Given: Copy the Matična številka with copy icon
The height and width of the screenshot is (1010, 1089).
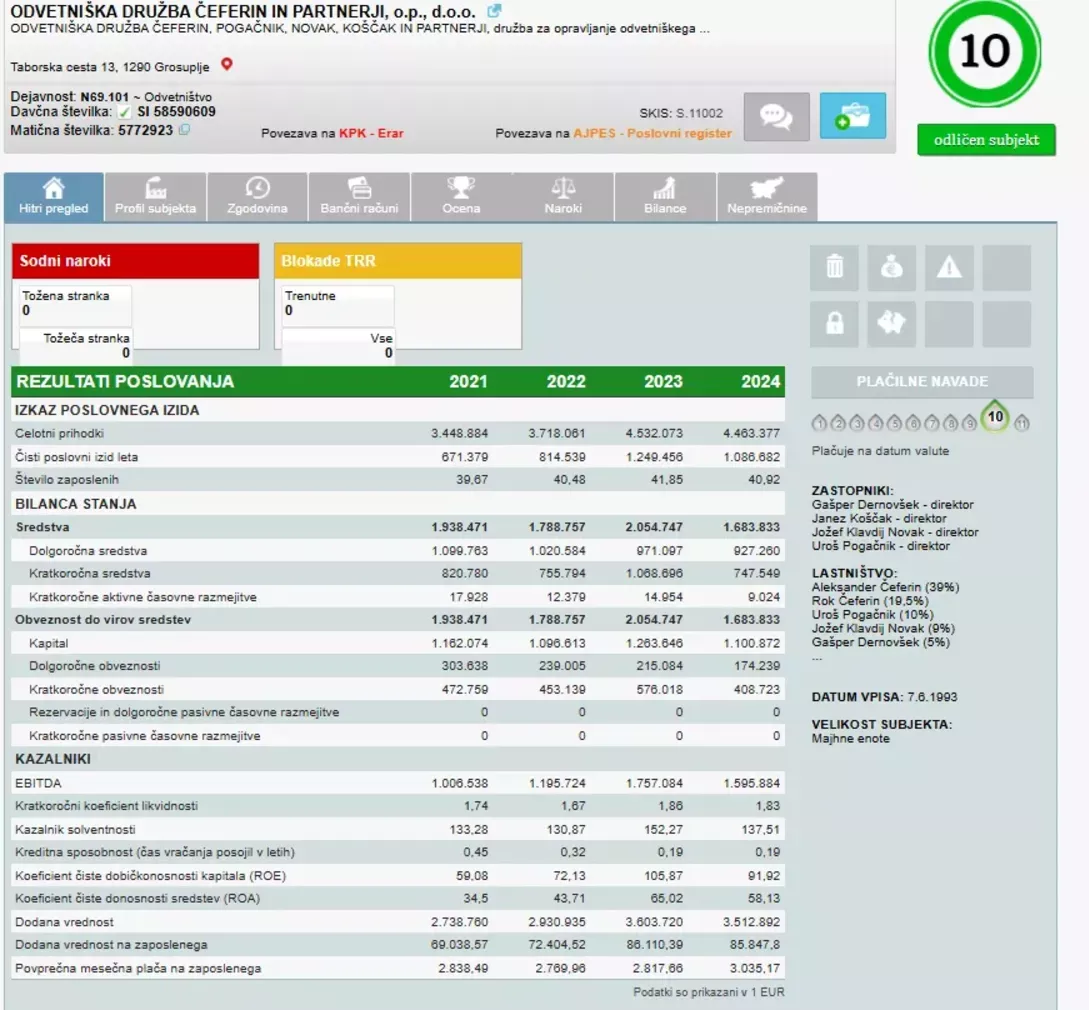Looking at the screenshot, I should pos(184,130).
